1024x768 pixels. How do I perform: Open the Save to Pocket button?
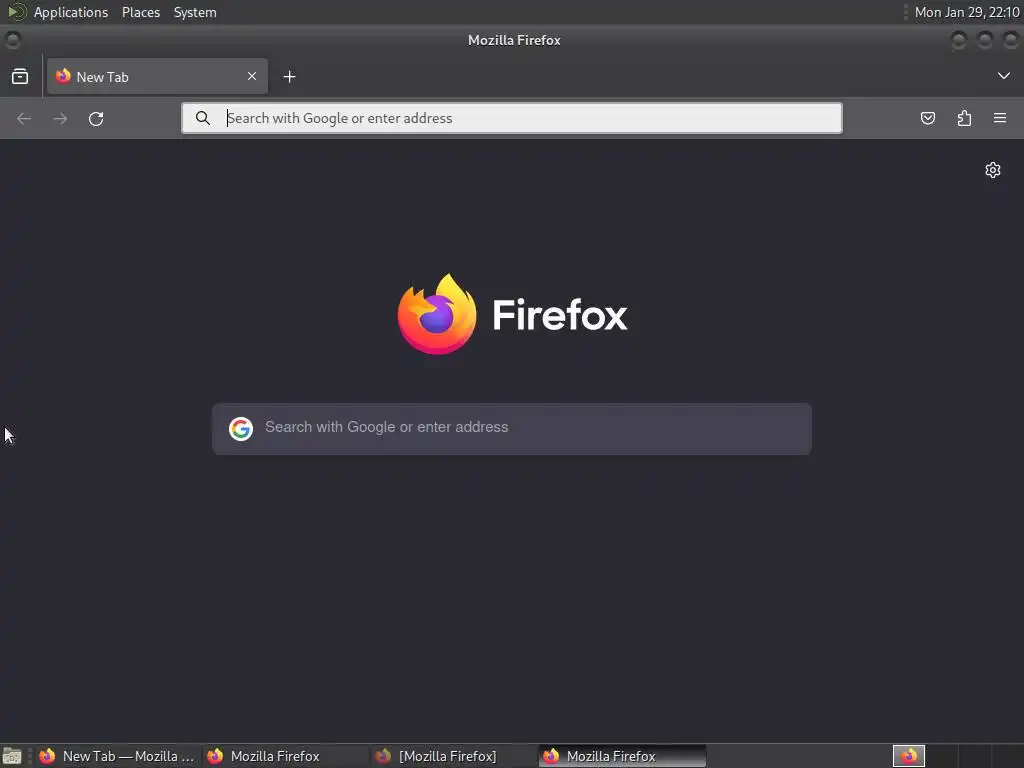pyautogui.click(x=928, y=118)
